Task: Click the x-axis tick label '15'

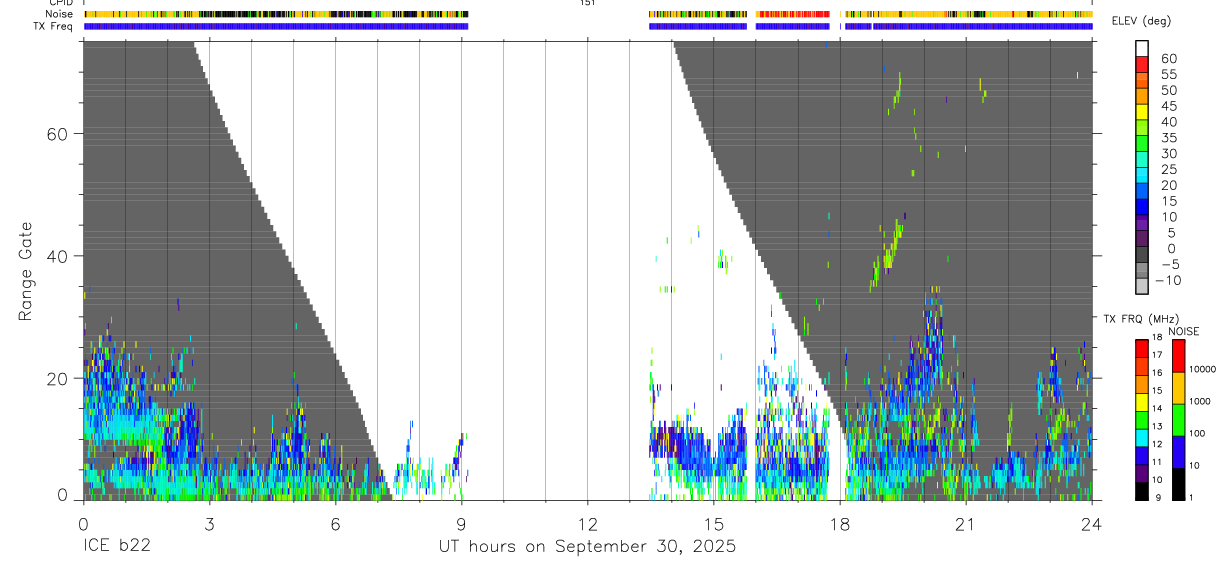Action: pos(714,524)
